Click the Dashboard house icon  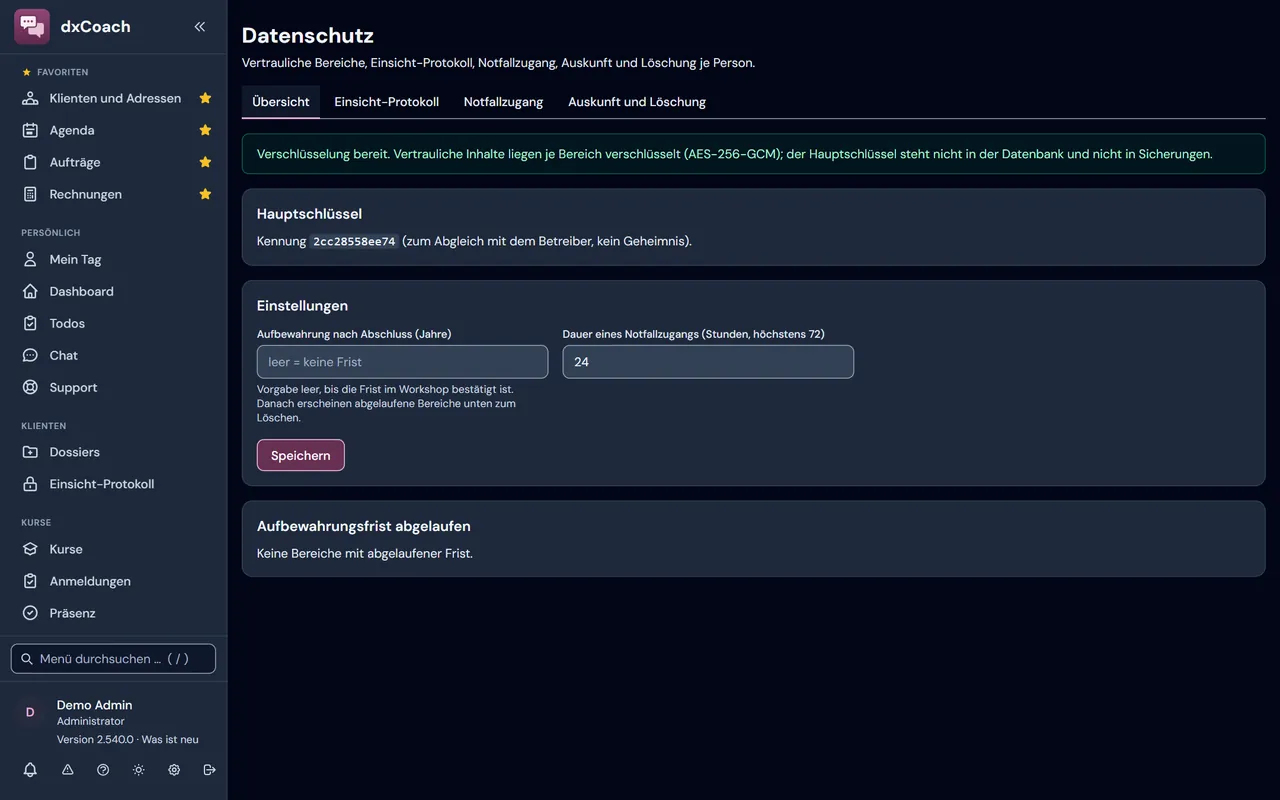tap(30, 291)
